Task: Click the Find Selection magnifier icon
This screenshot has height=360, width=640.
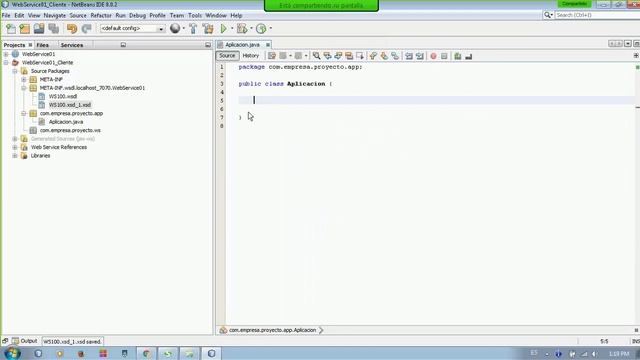Action: (316, 56)
